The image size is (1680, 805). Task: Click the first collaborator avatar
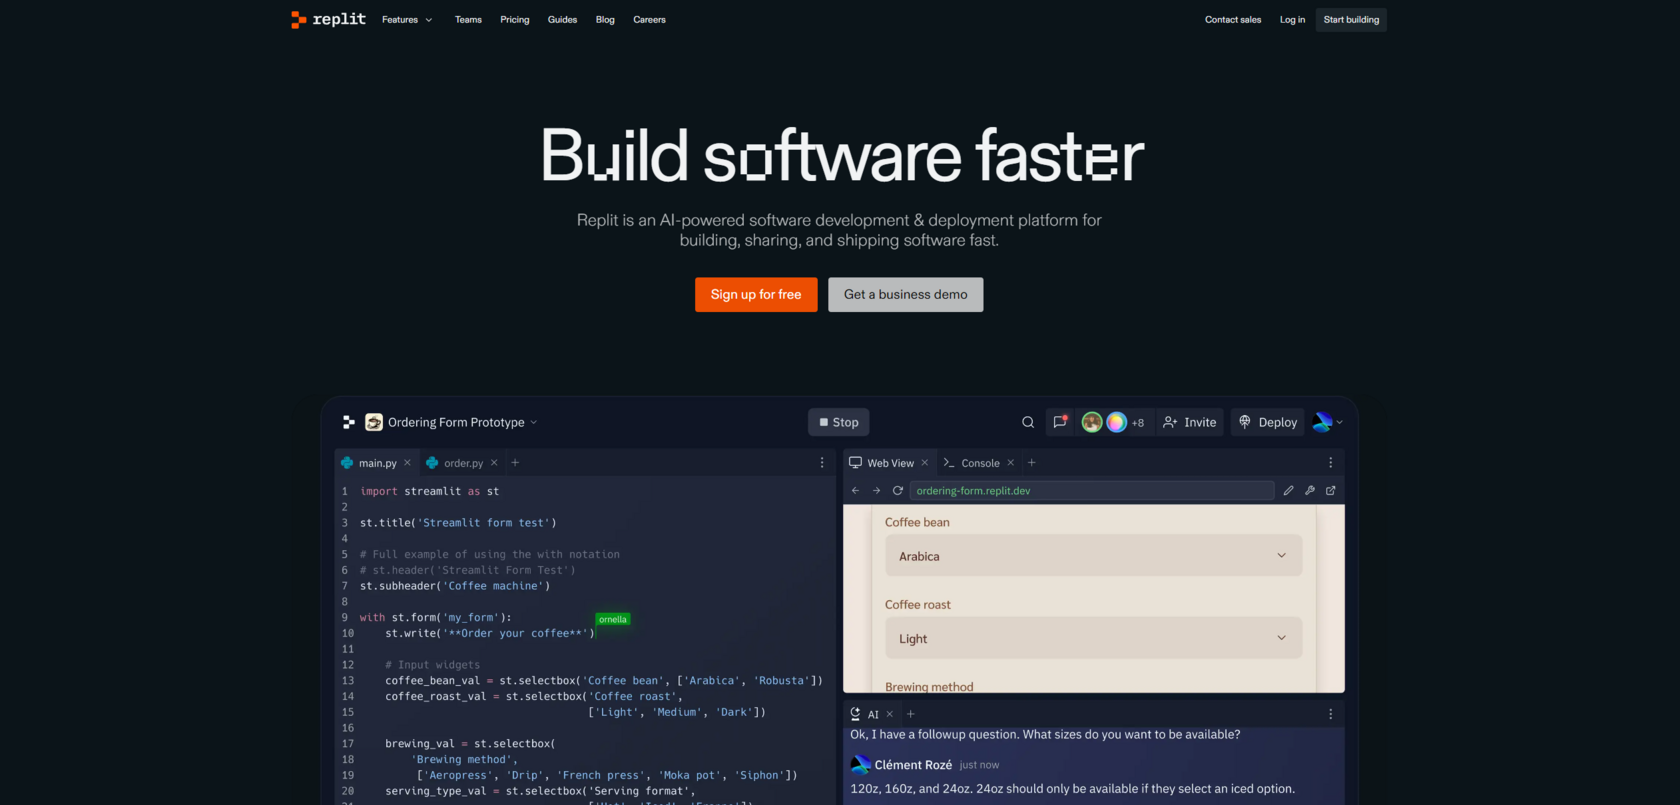tap(1092, 422)
